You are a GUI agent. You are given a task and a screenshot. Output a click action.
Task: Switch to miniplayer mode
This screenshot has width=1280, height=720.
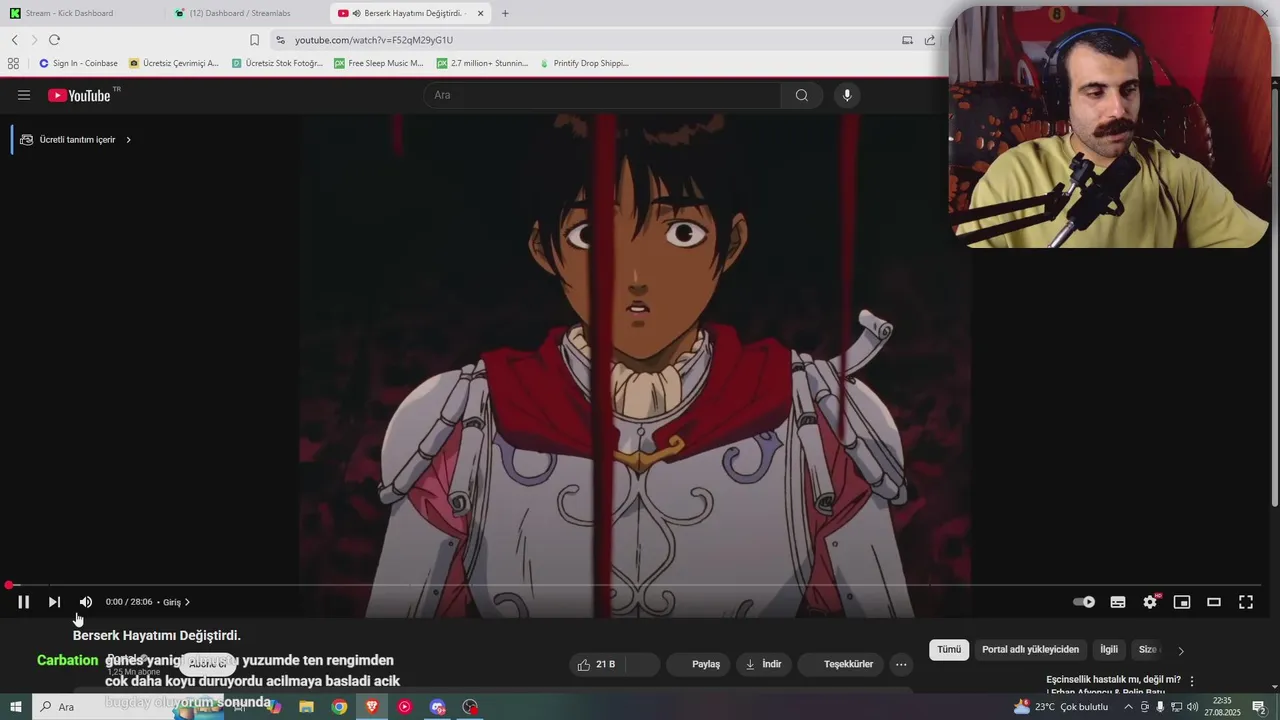[x=1182, y=602]
